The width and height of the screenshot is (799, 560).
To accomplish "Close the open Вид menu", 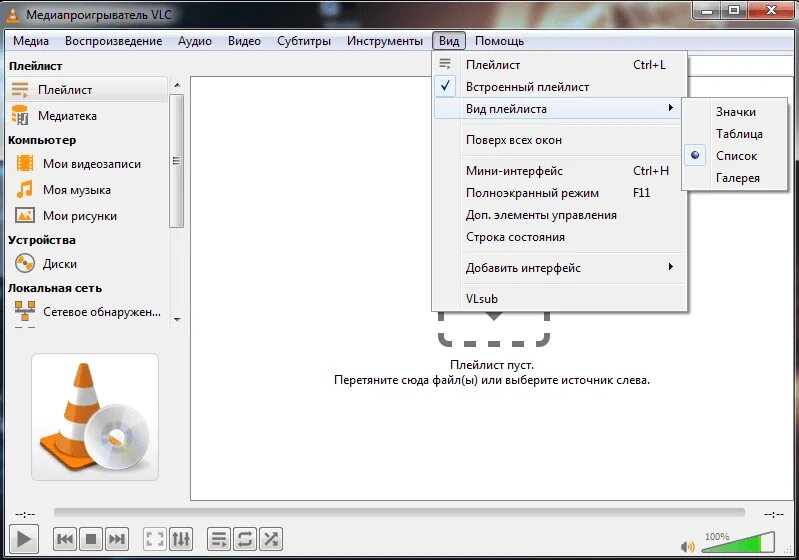I will [449, 41].
